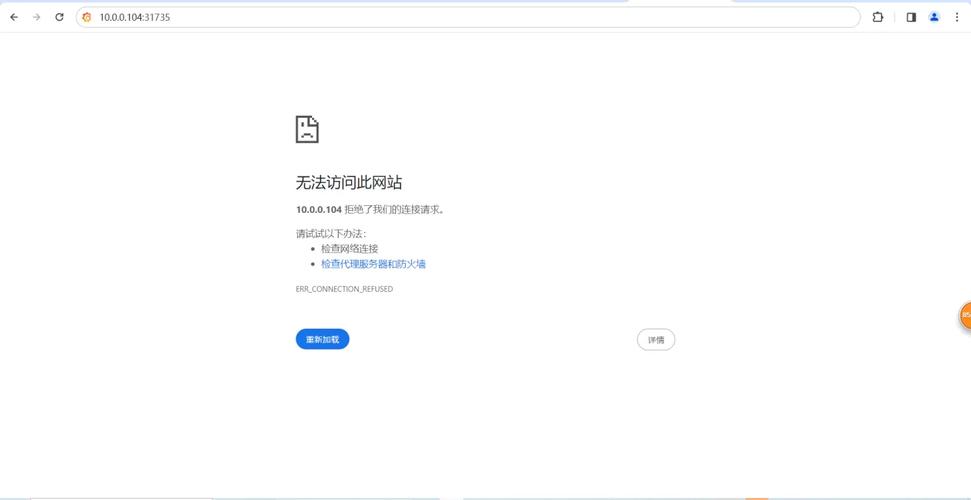Screen dimensions: 971x500
Task: Open the browser three-dot menu
Action: [957, 17]
